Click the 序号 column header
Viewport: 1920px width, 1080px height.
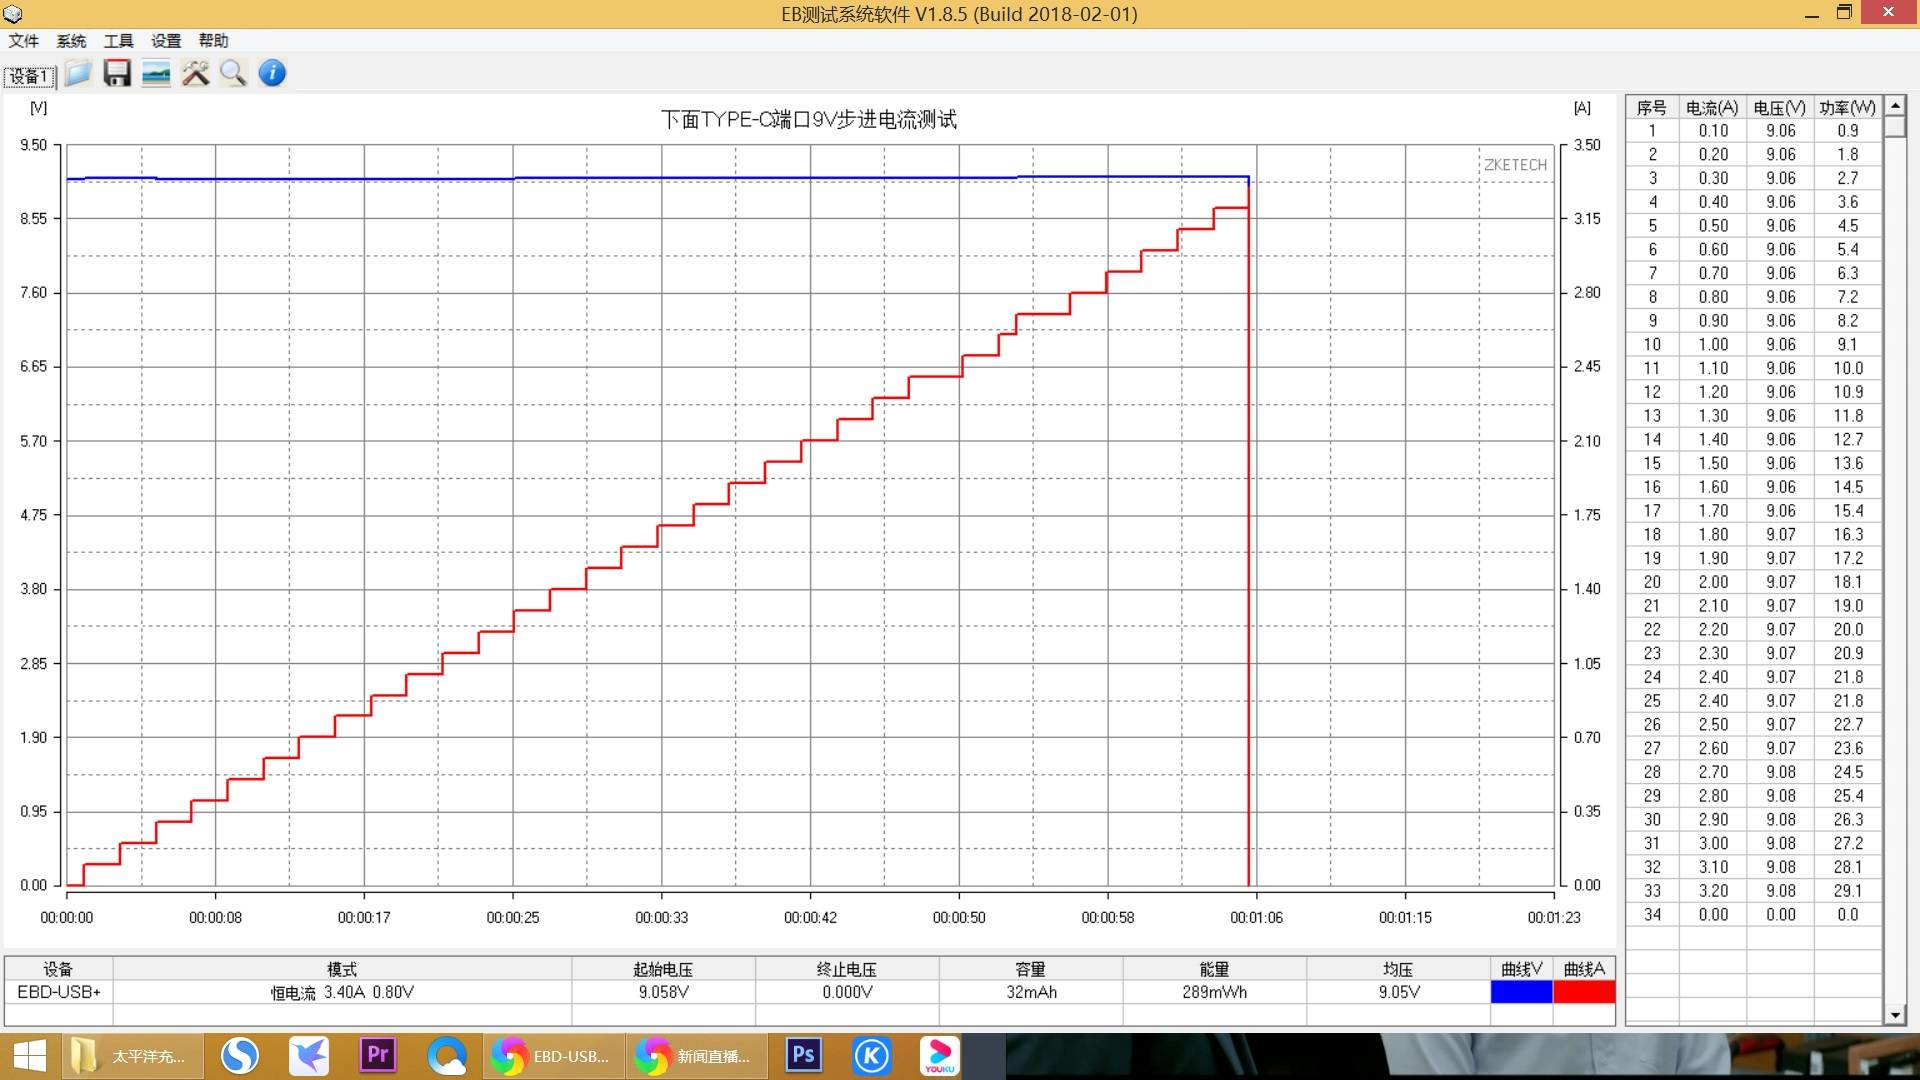(x=1652, y=107)
